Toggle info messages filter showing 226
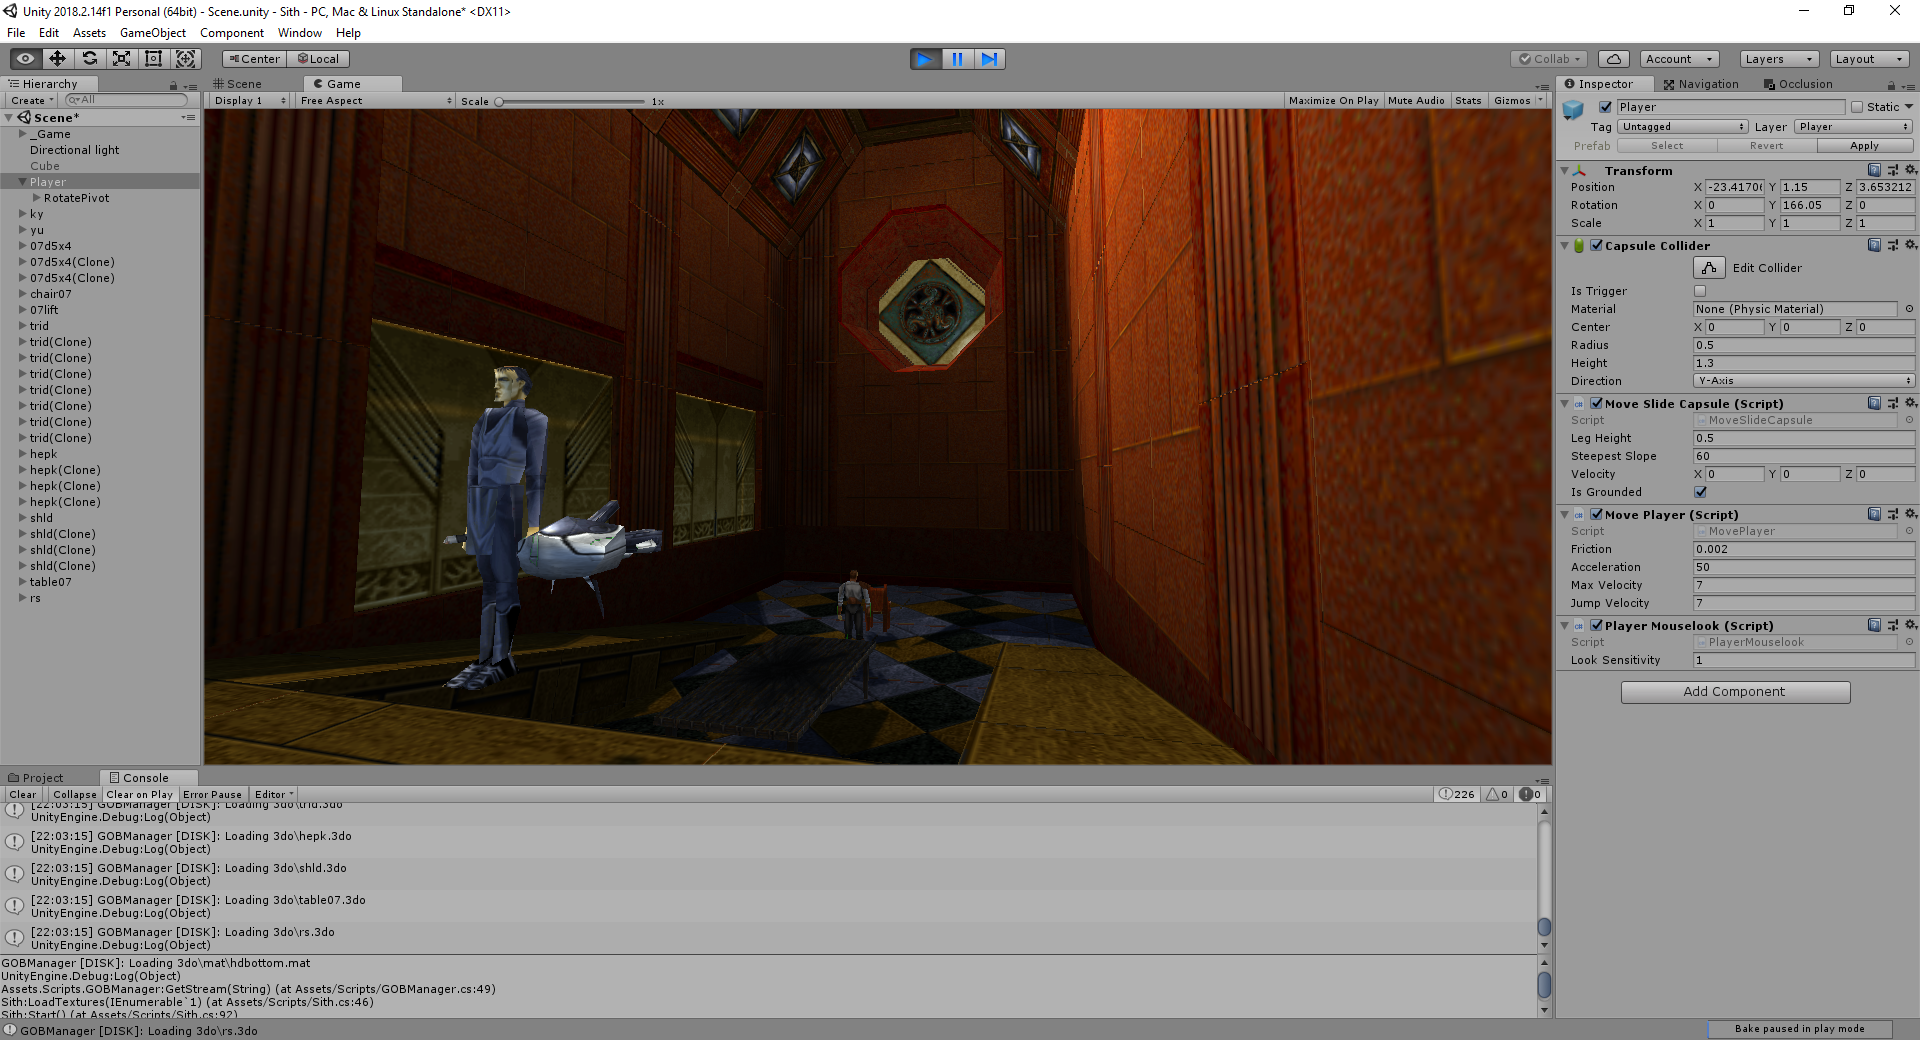1920x1040 pixels. point(1457,795)
